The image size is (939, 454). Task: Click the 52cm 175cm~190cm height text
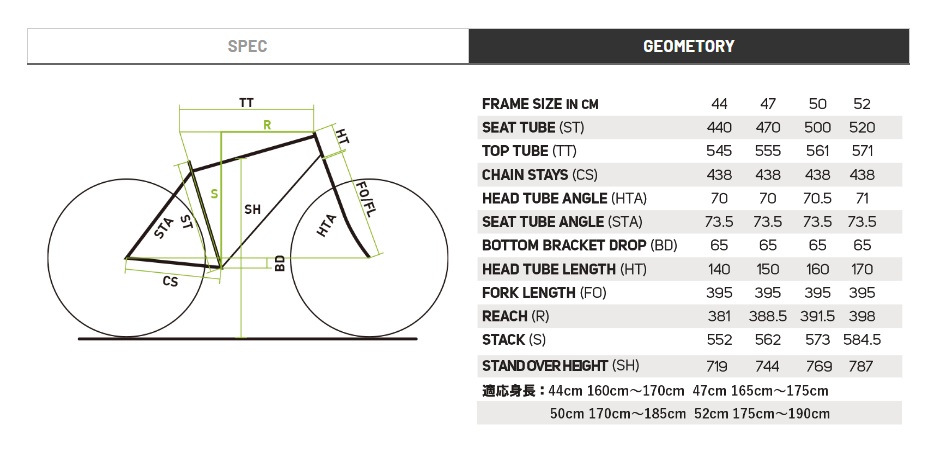762,413
